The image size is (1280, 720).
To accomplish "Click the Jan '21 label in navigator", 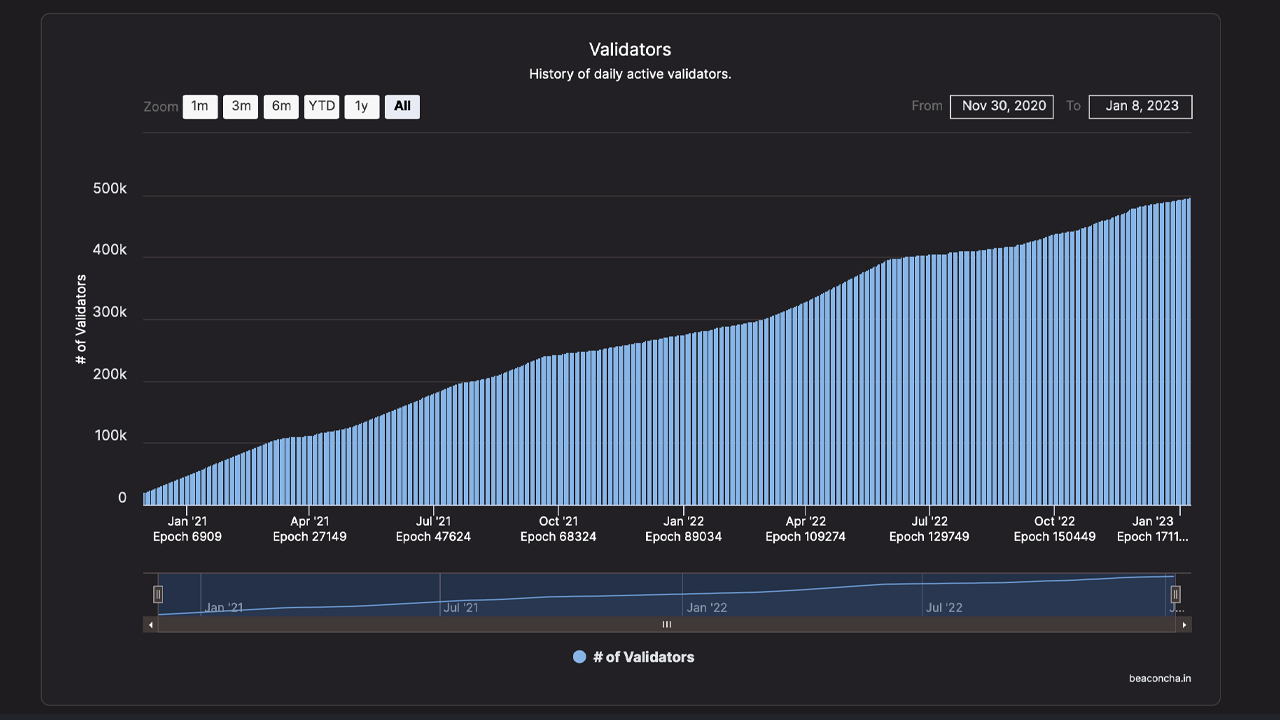I will pyautogui.click(x=224, y=607).
